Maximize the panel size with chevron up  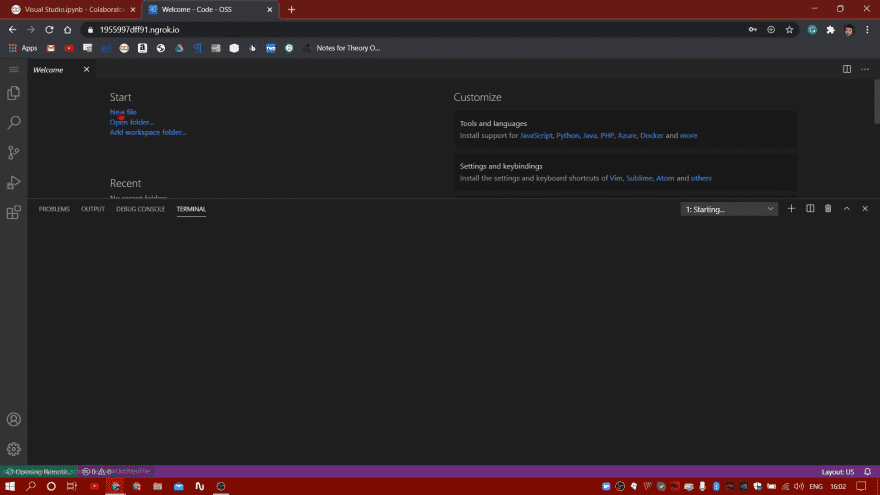[x=846, y=209]
